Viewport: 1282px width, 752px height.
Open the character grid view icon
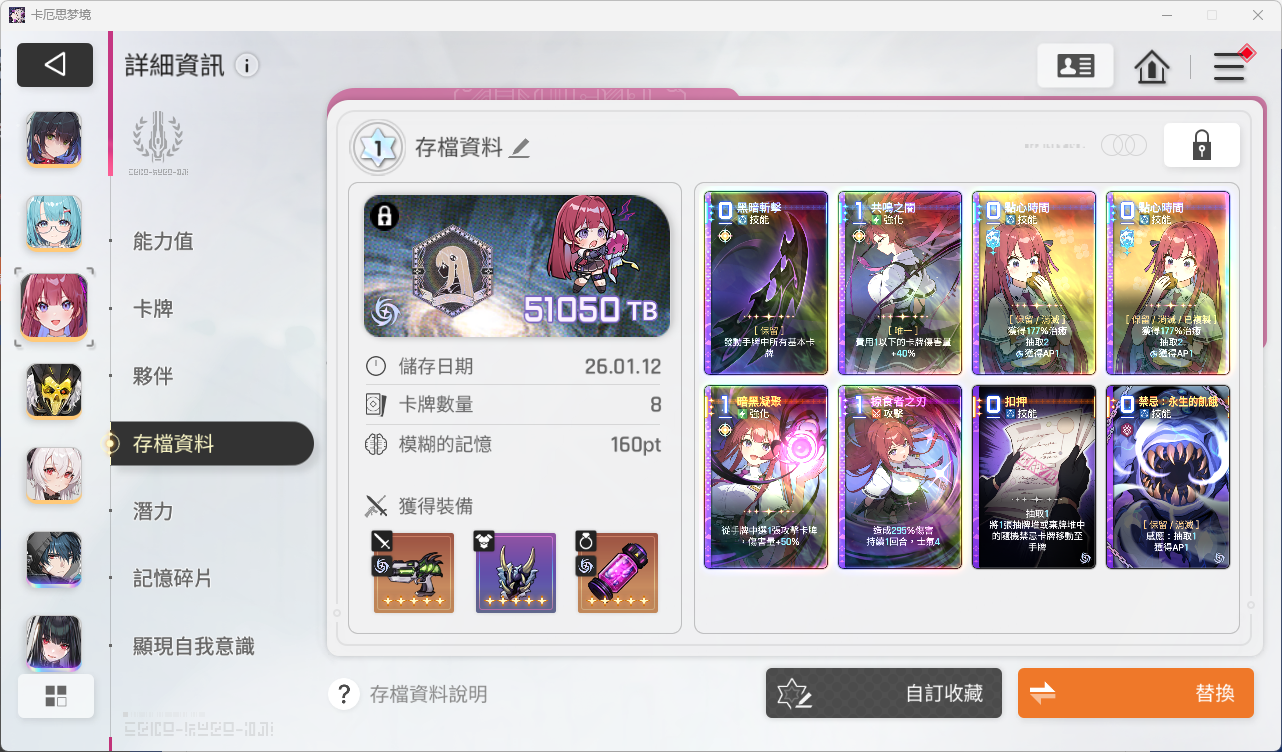point(56,696)
